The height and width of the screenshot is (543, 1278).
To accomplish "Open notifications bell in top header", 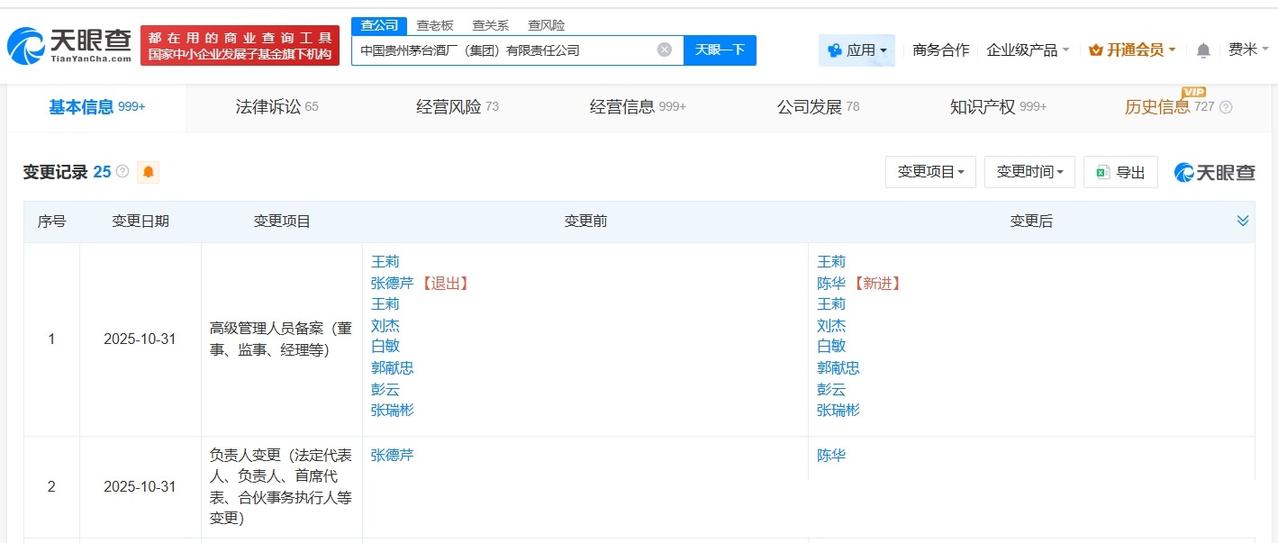I will pos(1203,50).
